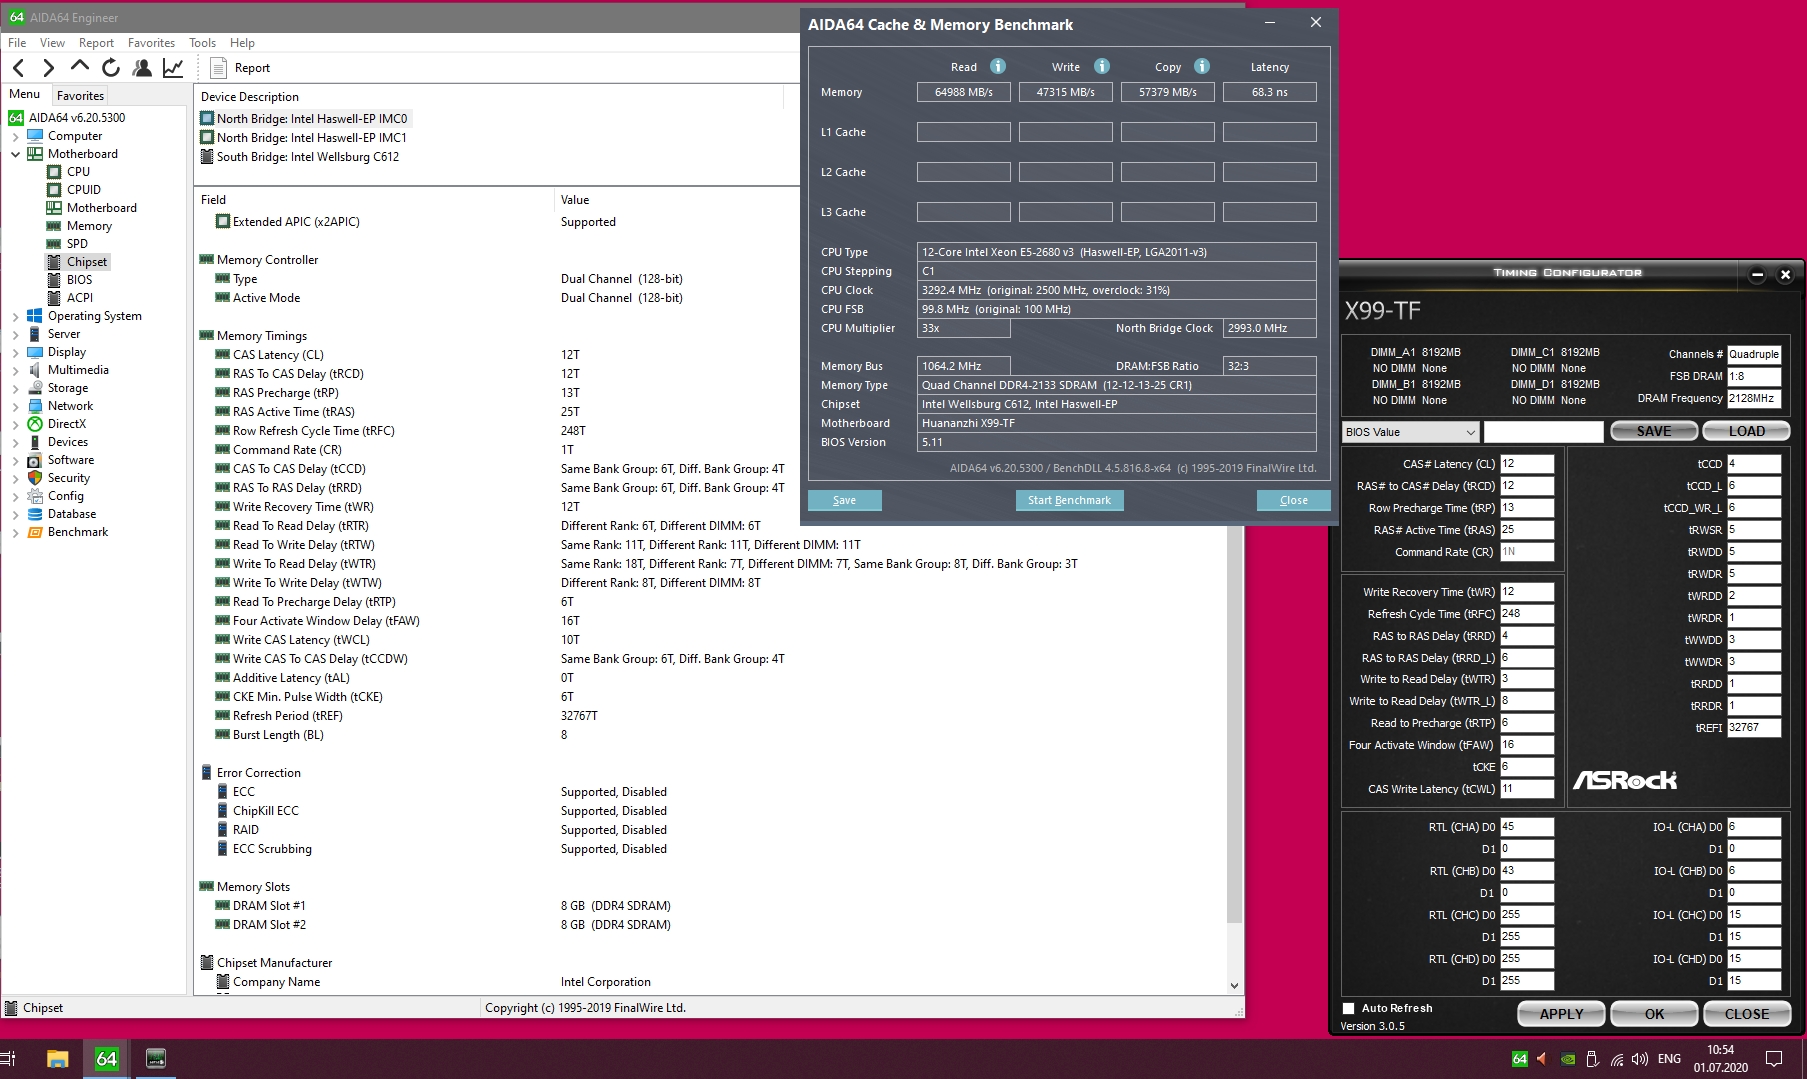The width and height of the screenshot is (1807, 1079).
Task: Select Memory tree item in sidebar
Action: click(x=89, y=226)
